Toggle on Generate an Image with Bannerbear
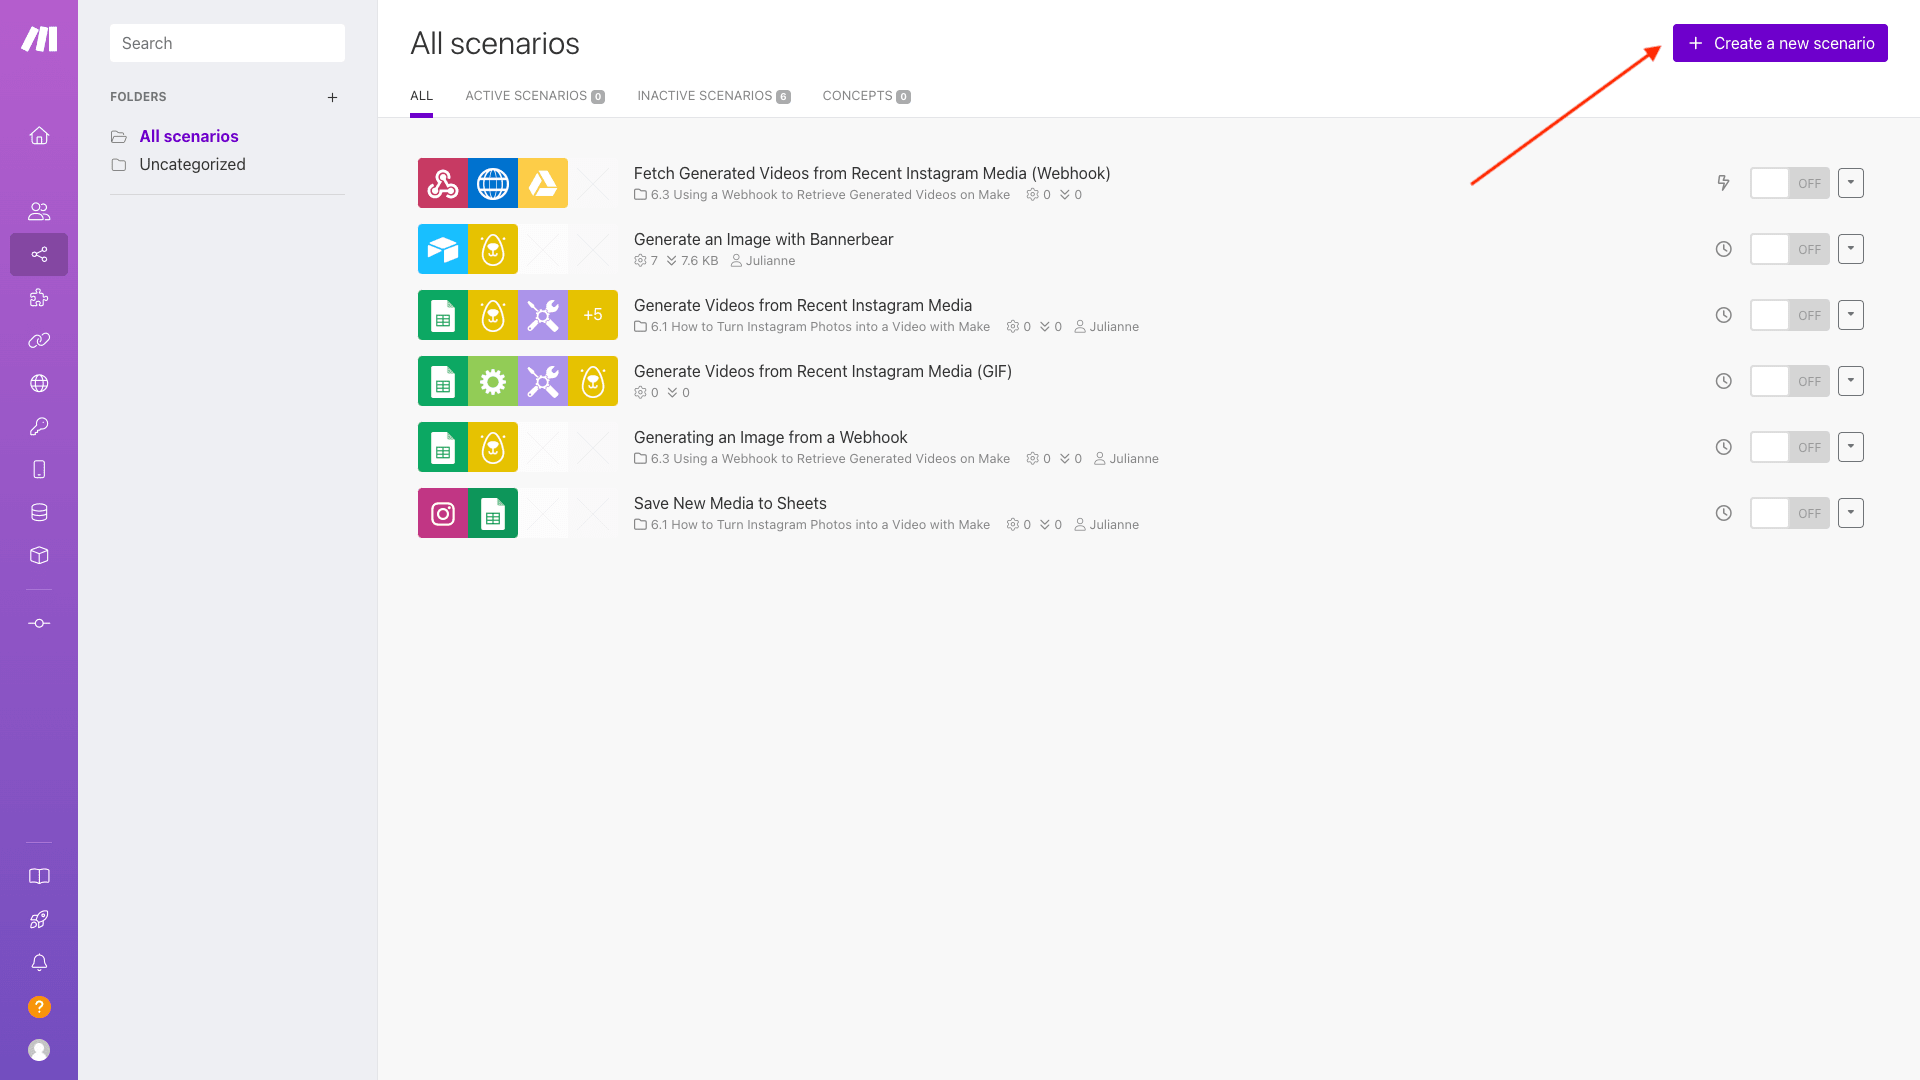The image size is (1920, 1080). point(1789,249)
